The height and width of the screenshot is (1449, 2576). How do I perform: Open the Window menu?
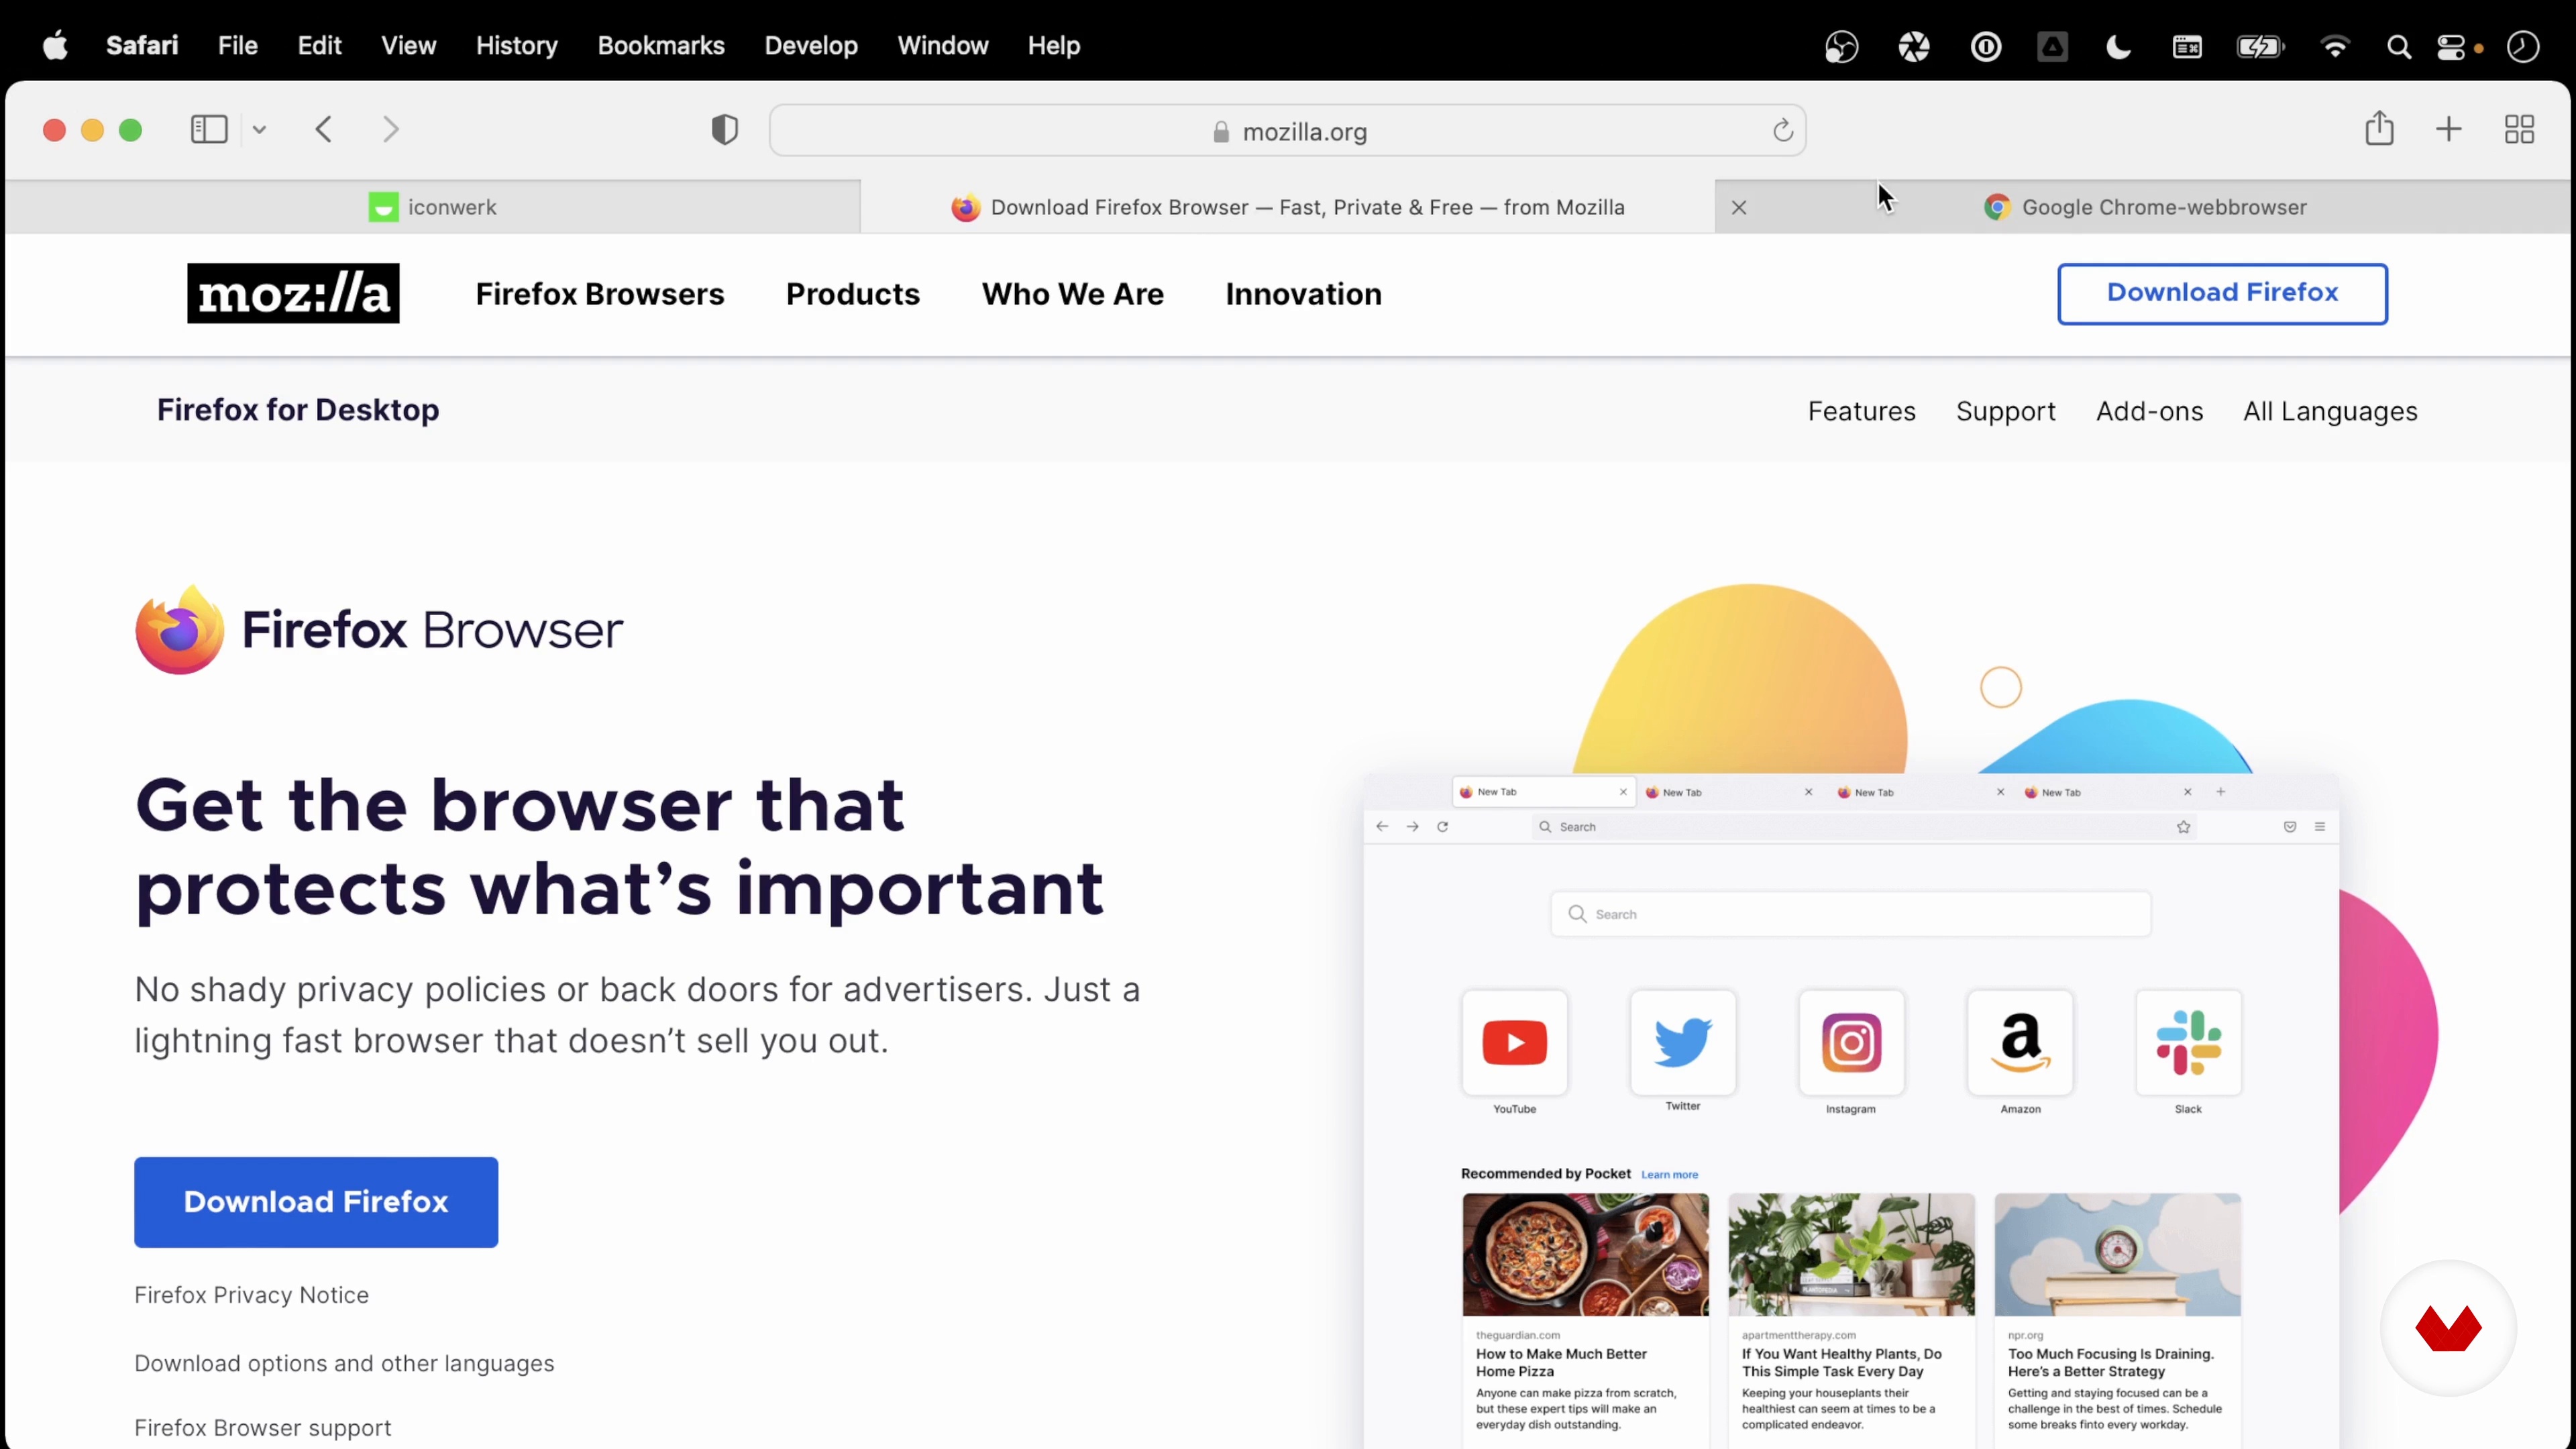pos(942,45)
